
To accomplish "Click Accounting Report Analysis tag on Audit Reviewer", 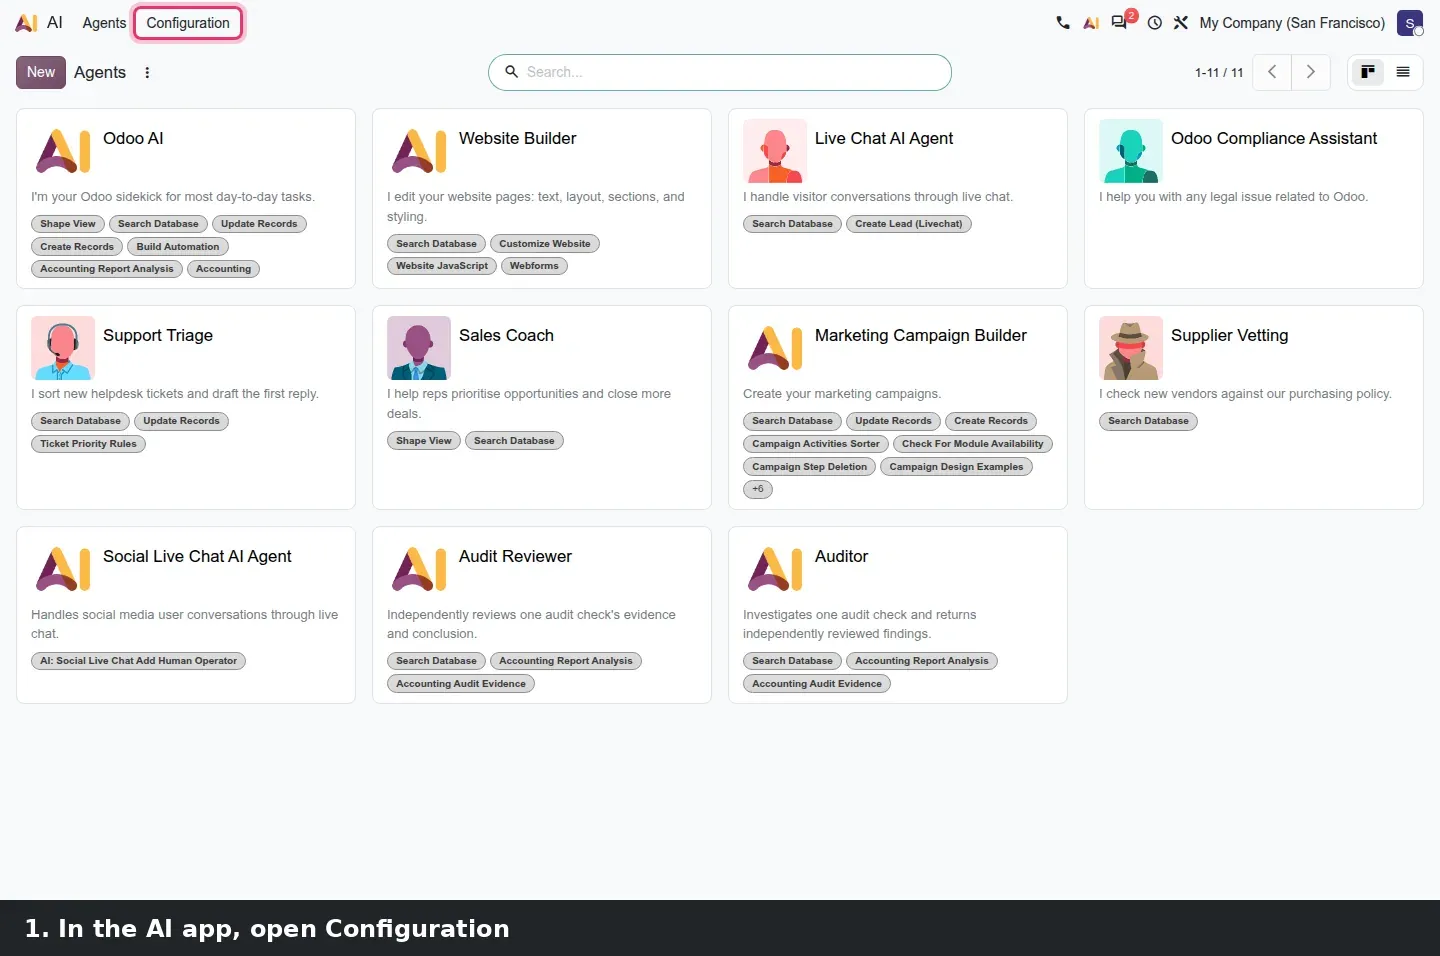I will 566,661.
